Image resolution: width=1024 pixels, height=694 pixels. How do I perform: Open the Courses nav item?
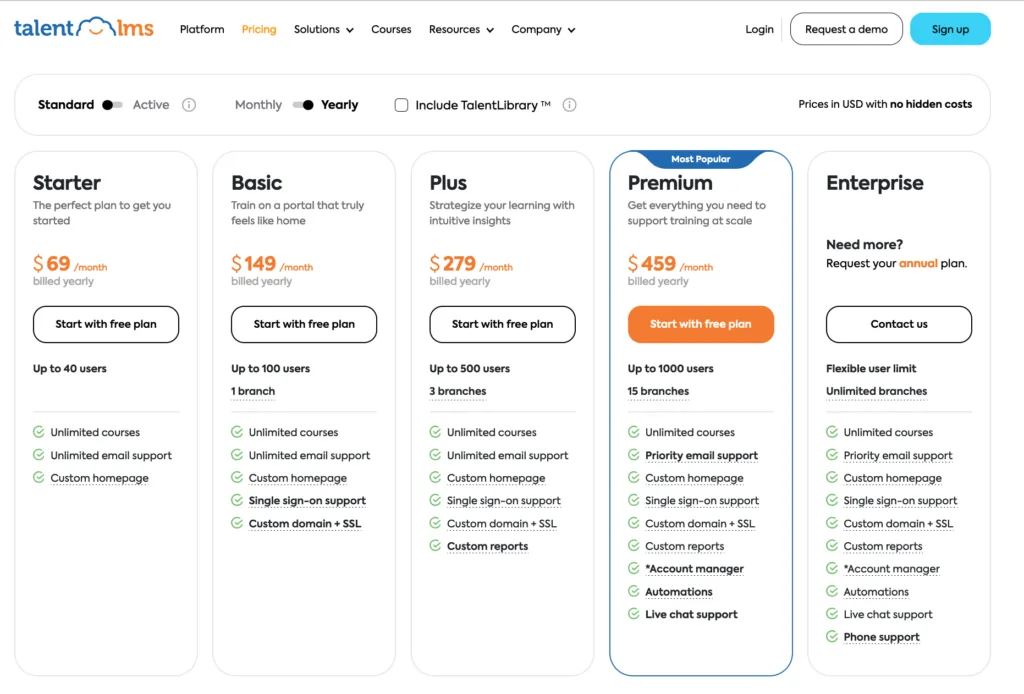coord(391,29)
